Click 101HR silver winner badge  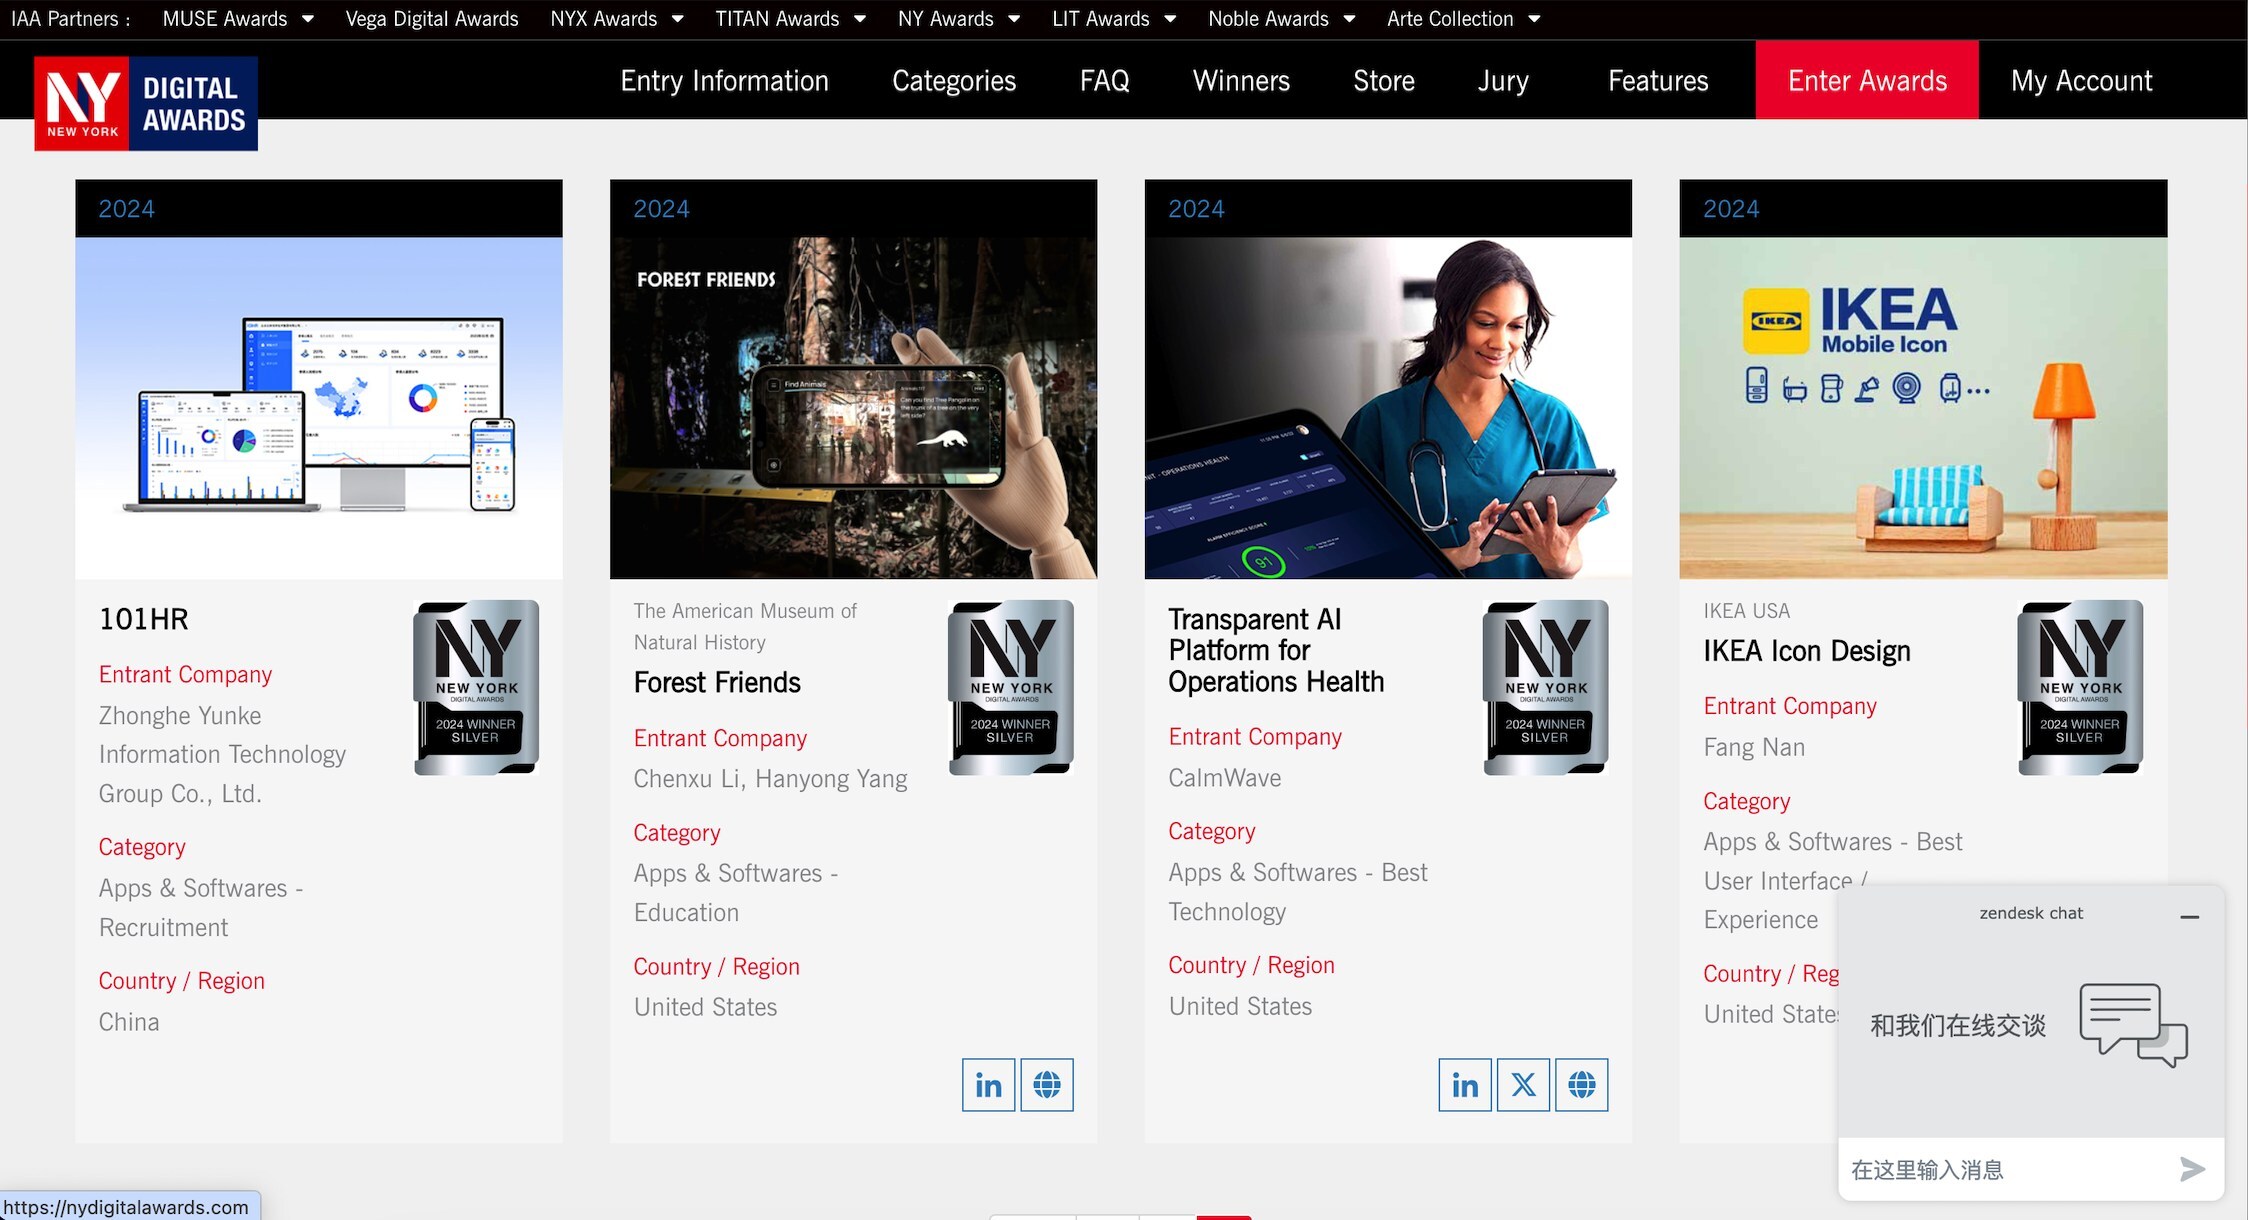476,687
